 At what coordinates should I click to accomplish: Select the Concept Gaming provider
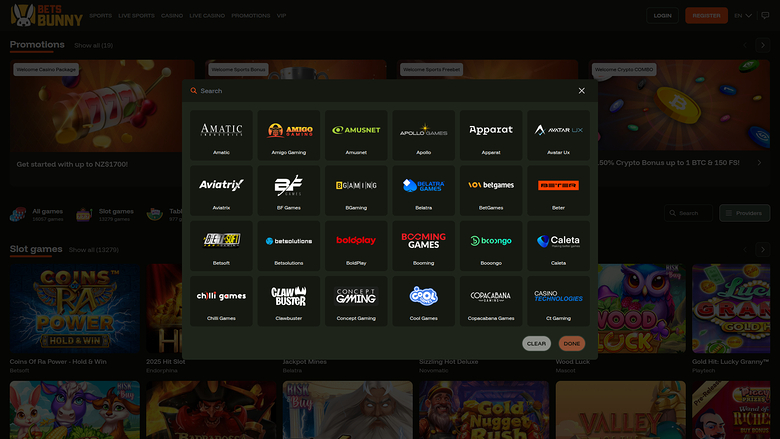356,301
